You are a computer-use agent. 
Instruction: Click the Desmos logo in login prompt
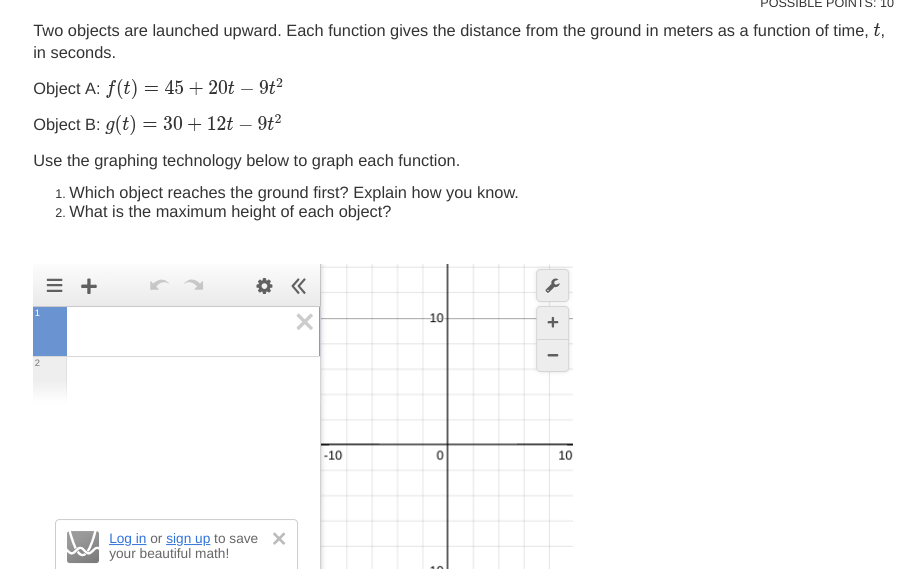(83, 546)
